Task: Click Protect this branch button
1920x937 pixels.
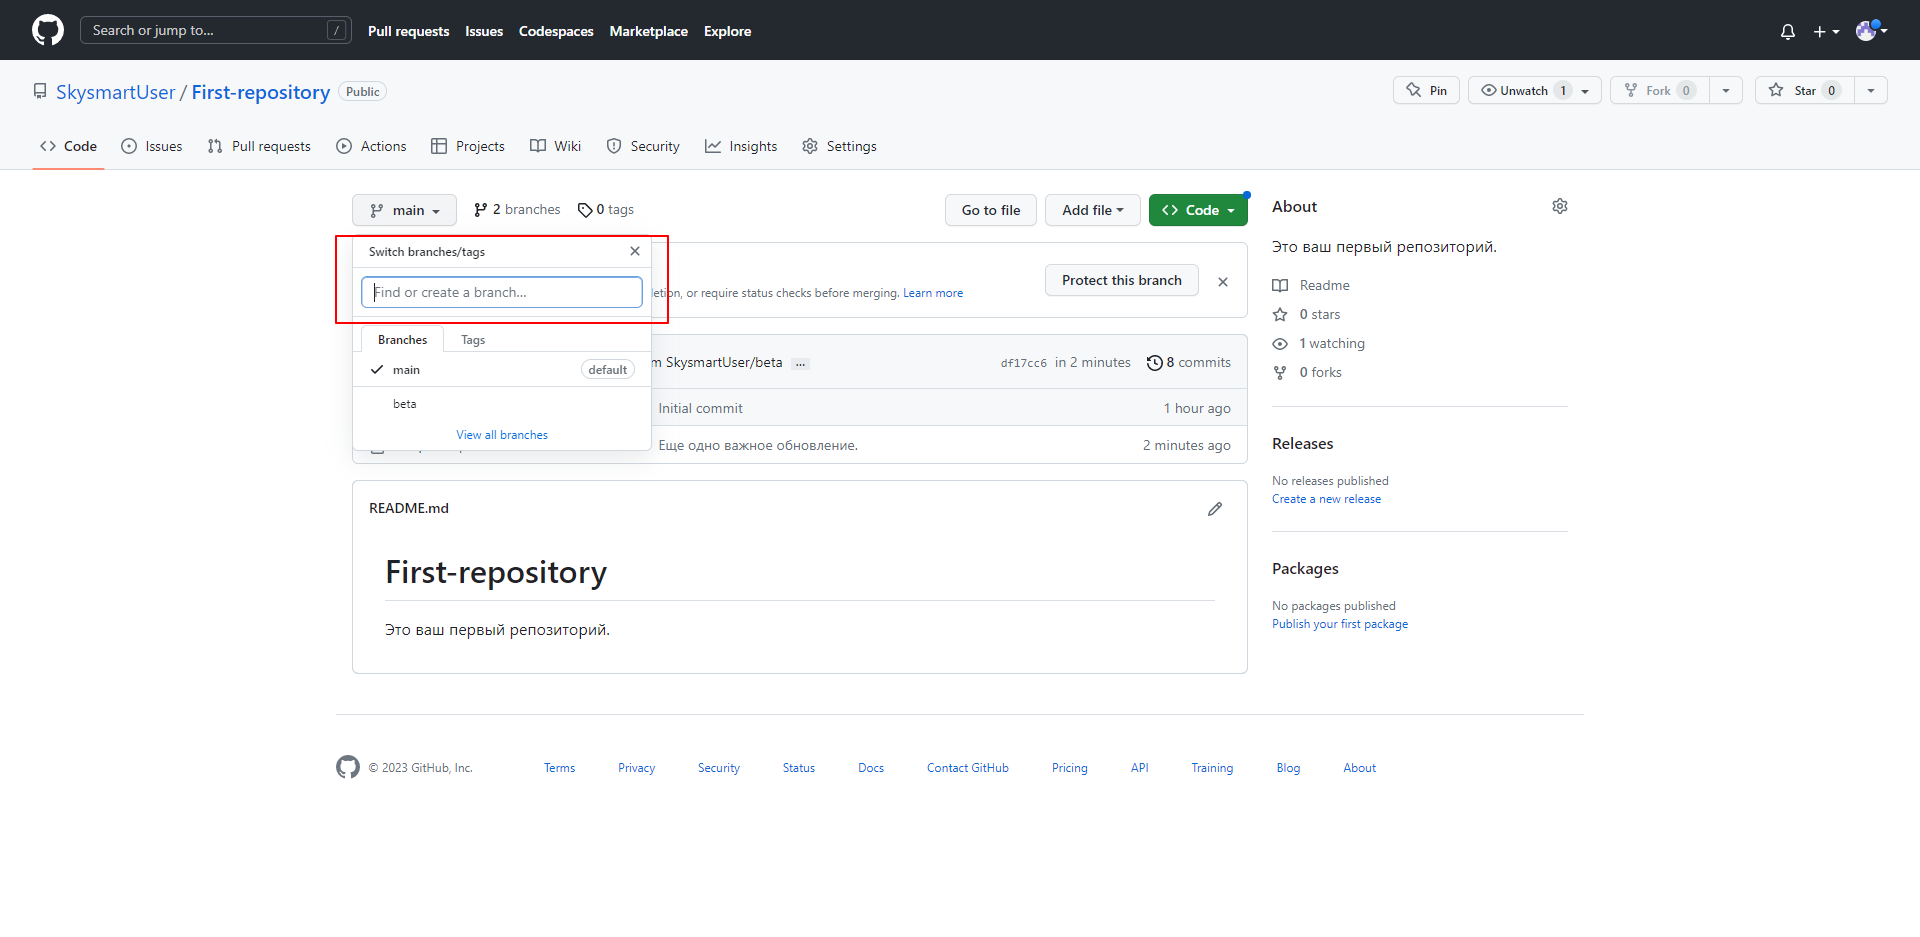Action: (x=1121, y=280)
